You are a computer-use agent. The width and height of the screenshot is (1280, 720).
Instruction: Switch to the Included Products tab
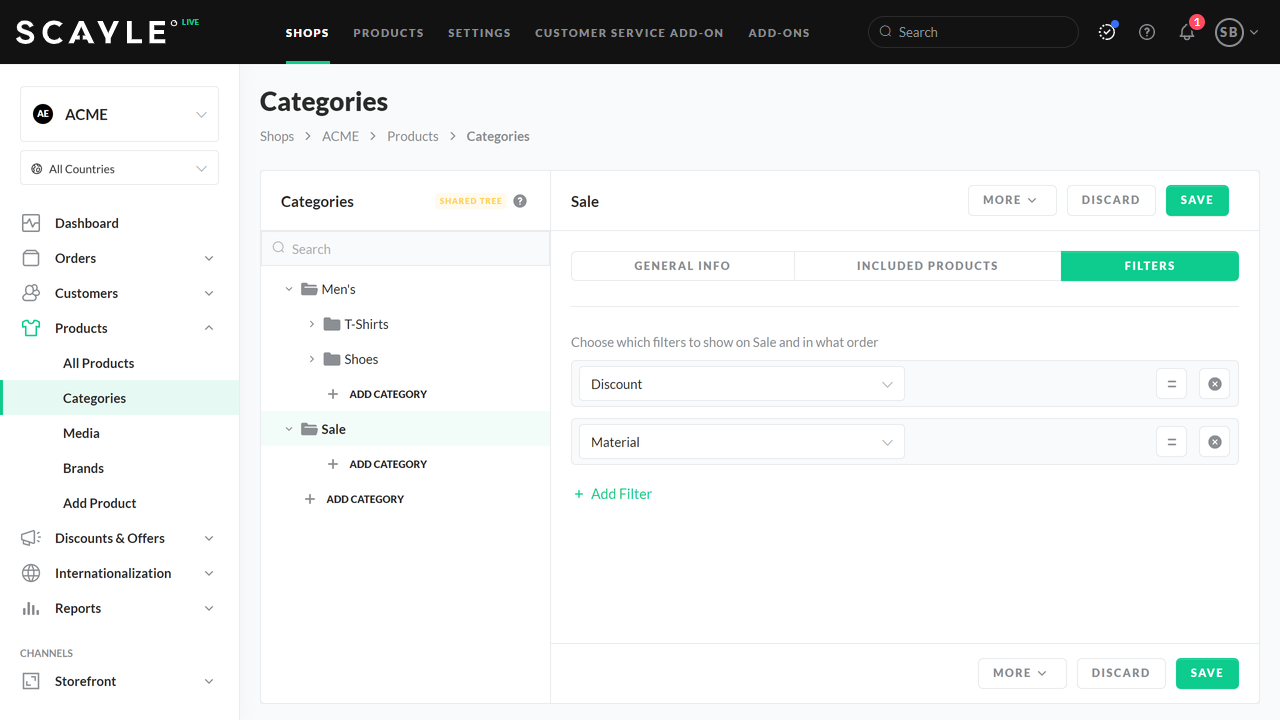(927, 266)
